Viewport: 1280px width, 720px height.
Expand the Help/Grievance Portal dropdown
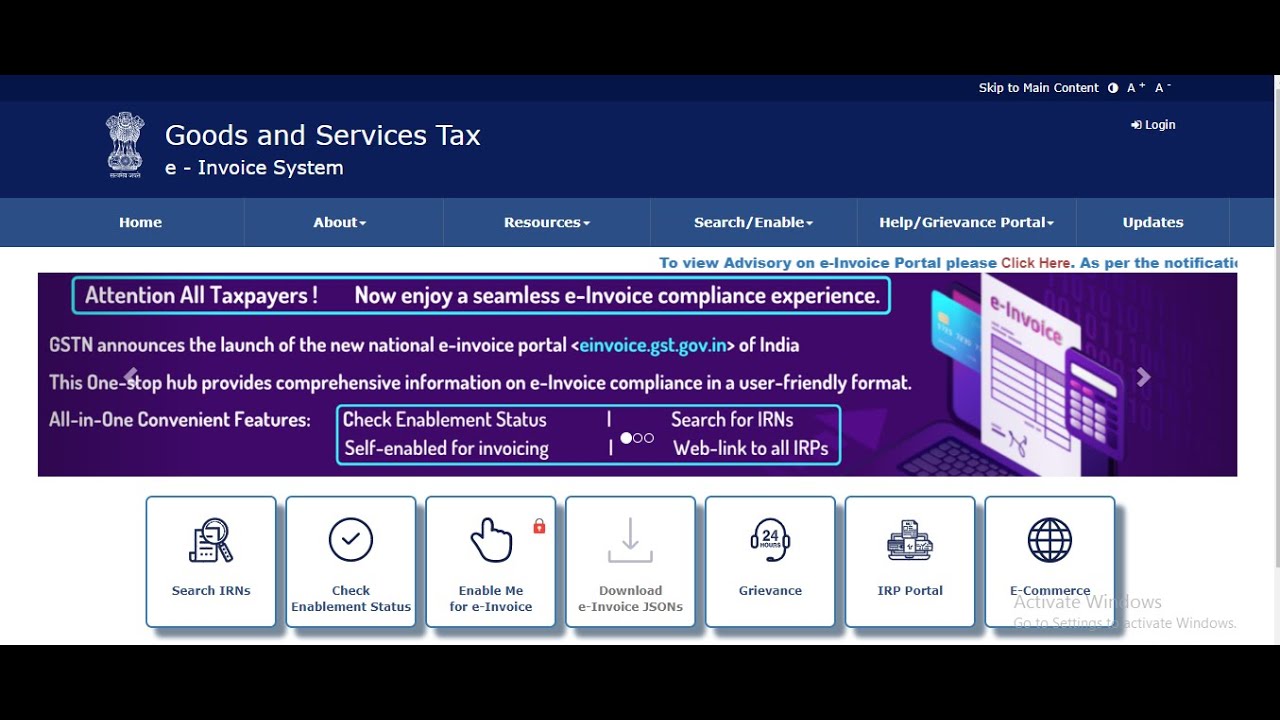(967, 222)
